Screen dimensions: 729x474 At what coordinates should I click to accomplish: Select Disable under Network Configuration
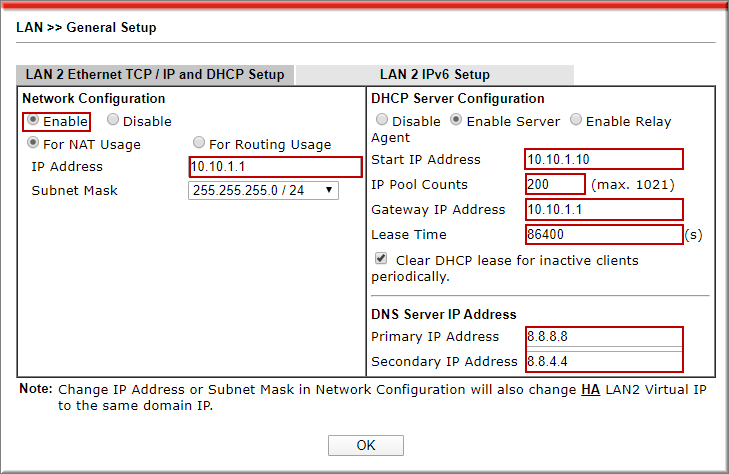[x=113, y=121]
